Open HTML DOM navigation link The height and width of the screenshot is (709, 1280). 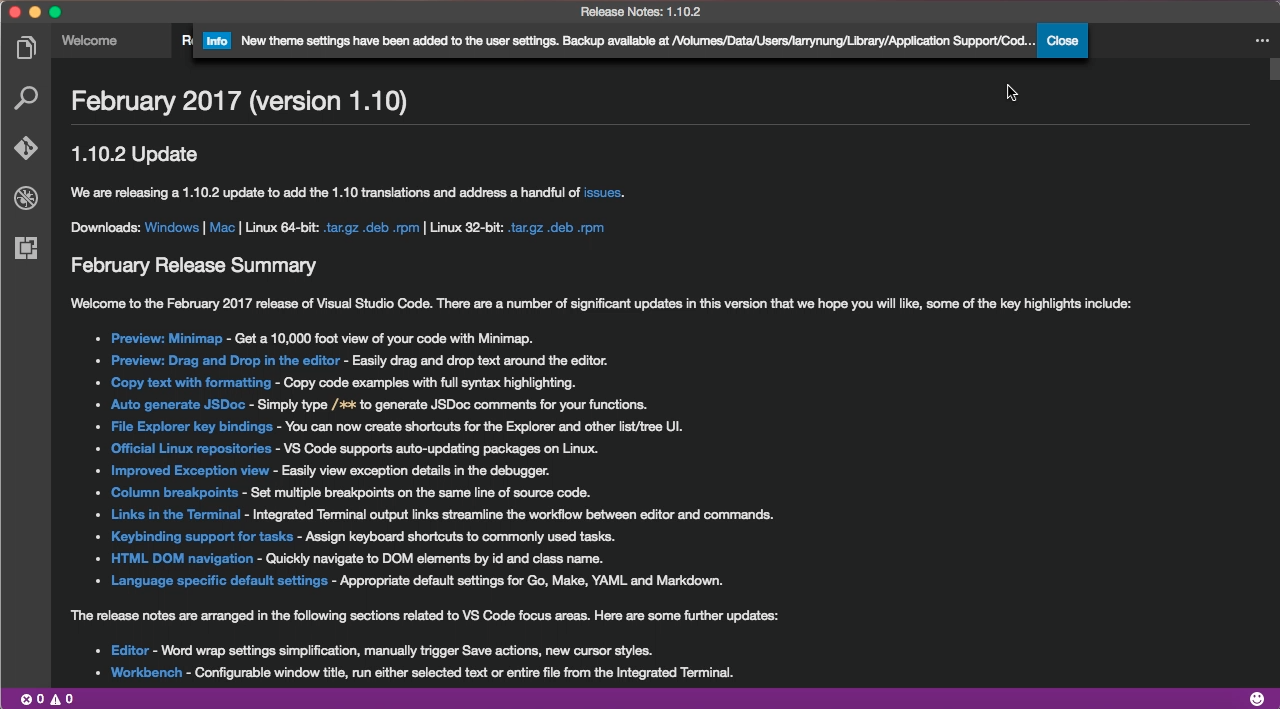click(x=182, y=558)
